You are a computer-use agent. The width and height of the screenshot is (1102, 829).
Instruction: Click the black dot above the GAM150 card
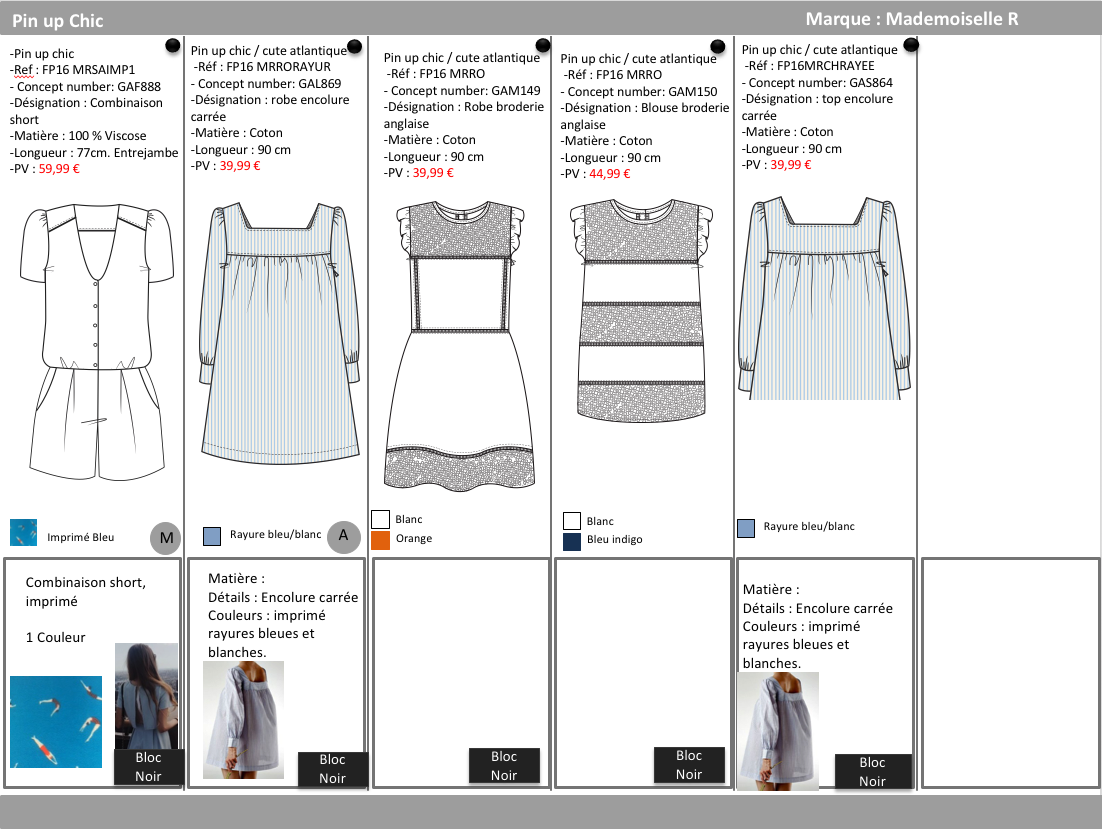pos(718,46)
